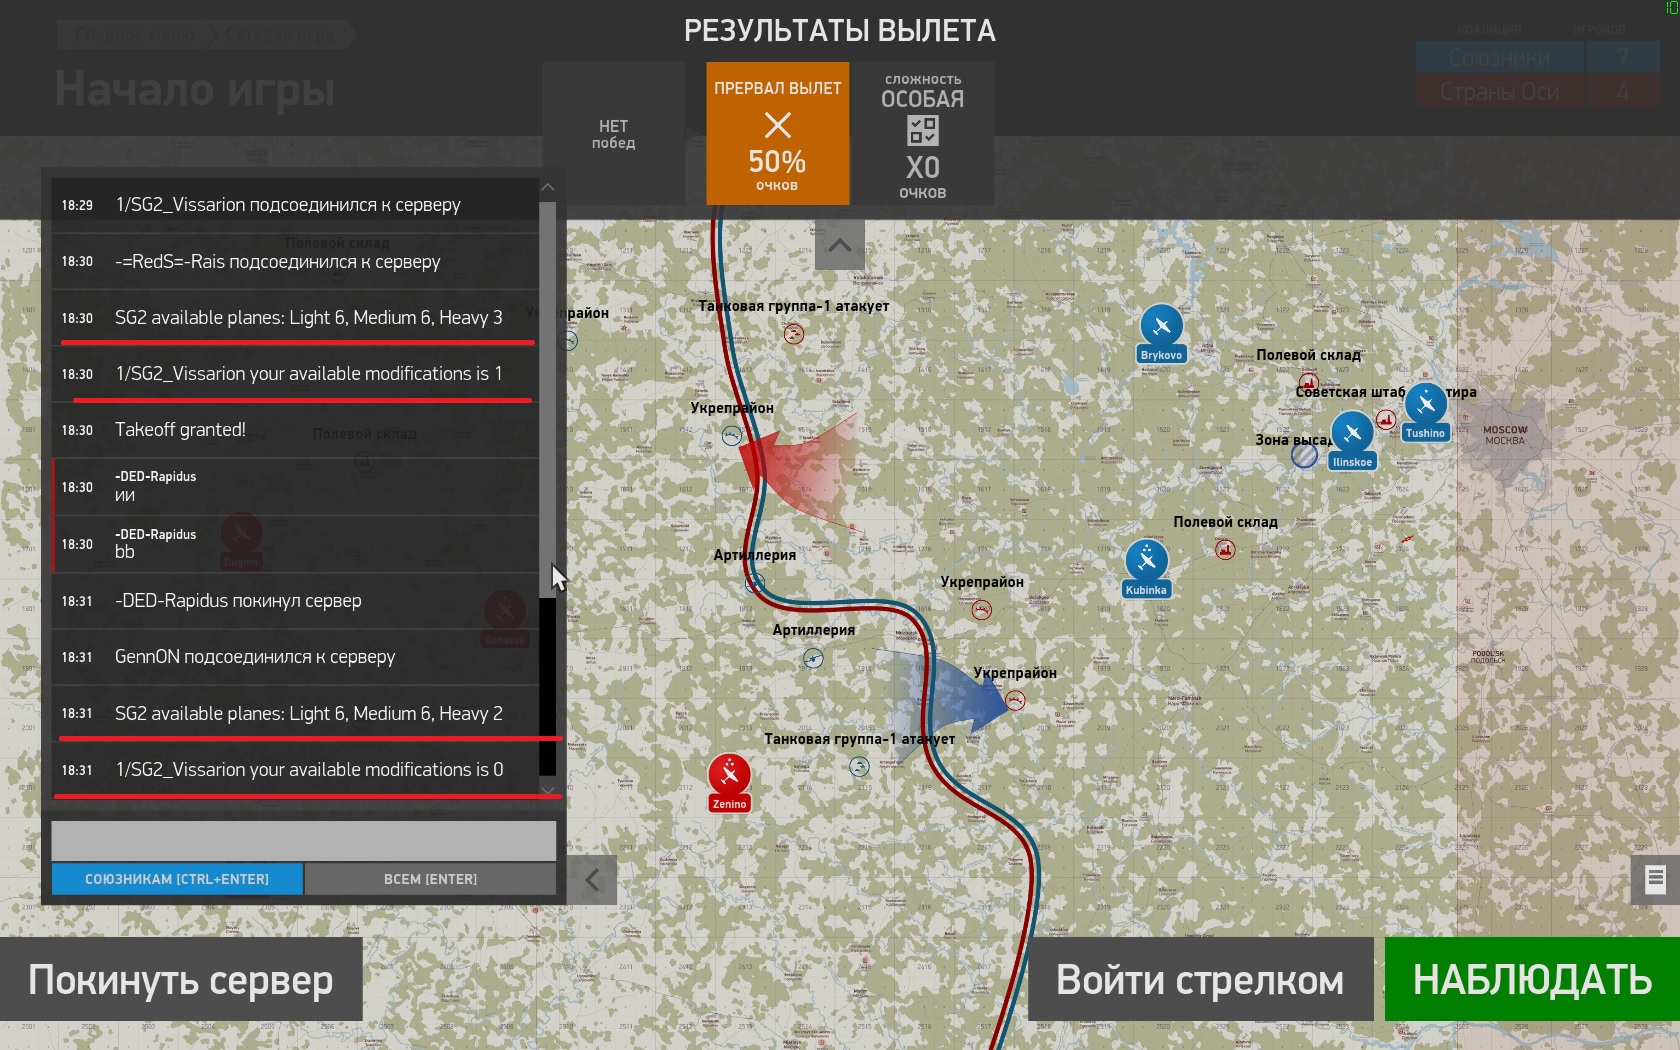This screenshot has height=1050, width=1680.
Task: Click the 'Полевой склад' depot icon near Kubinka
Action: click(1225, 549)
